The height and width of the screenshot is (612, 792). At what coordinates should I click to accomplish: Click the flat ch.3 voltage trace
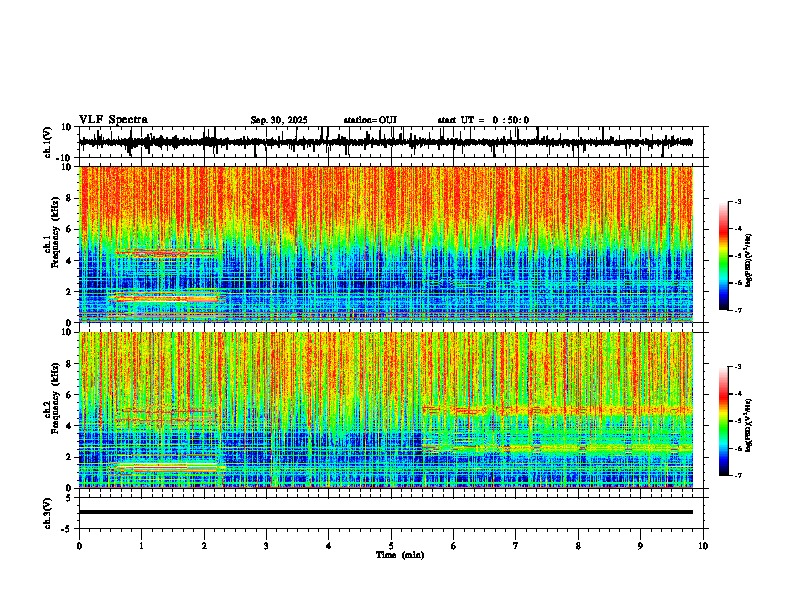[x=385, y=512]
